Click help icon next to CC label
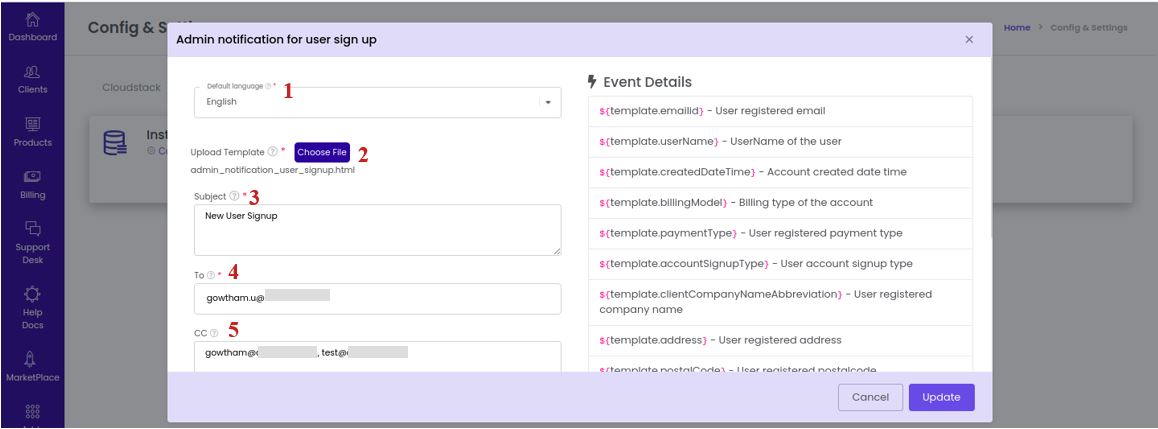The width and height of the screenshot is (1158, 429). click(214, 333)
